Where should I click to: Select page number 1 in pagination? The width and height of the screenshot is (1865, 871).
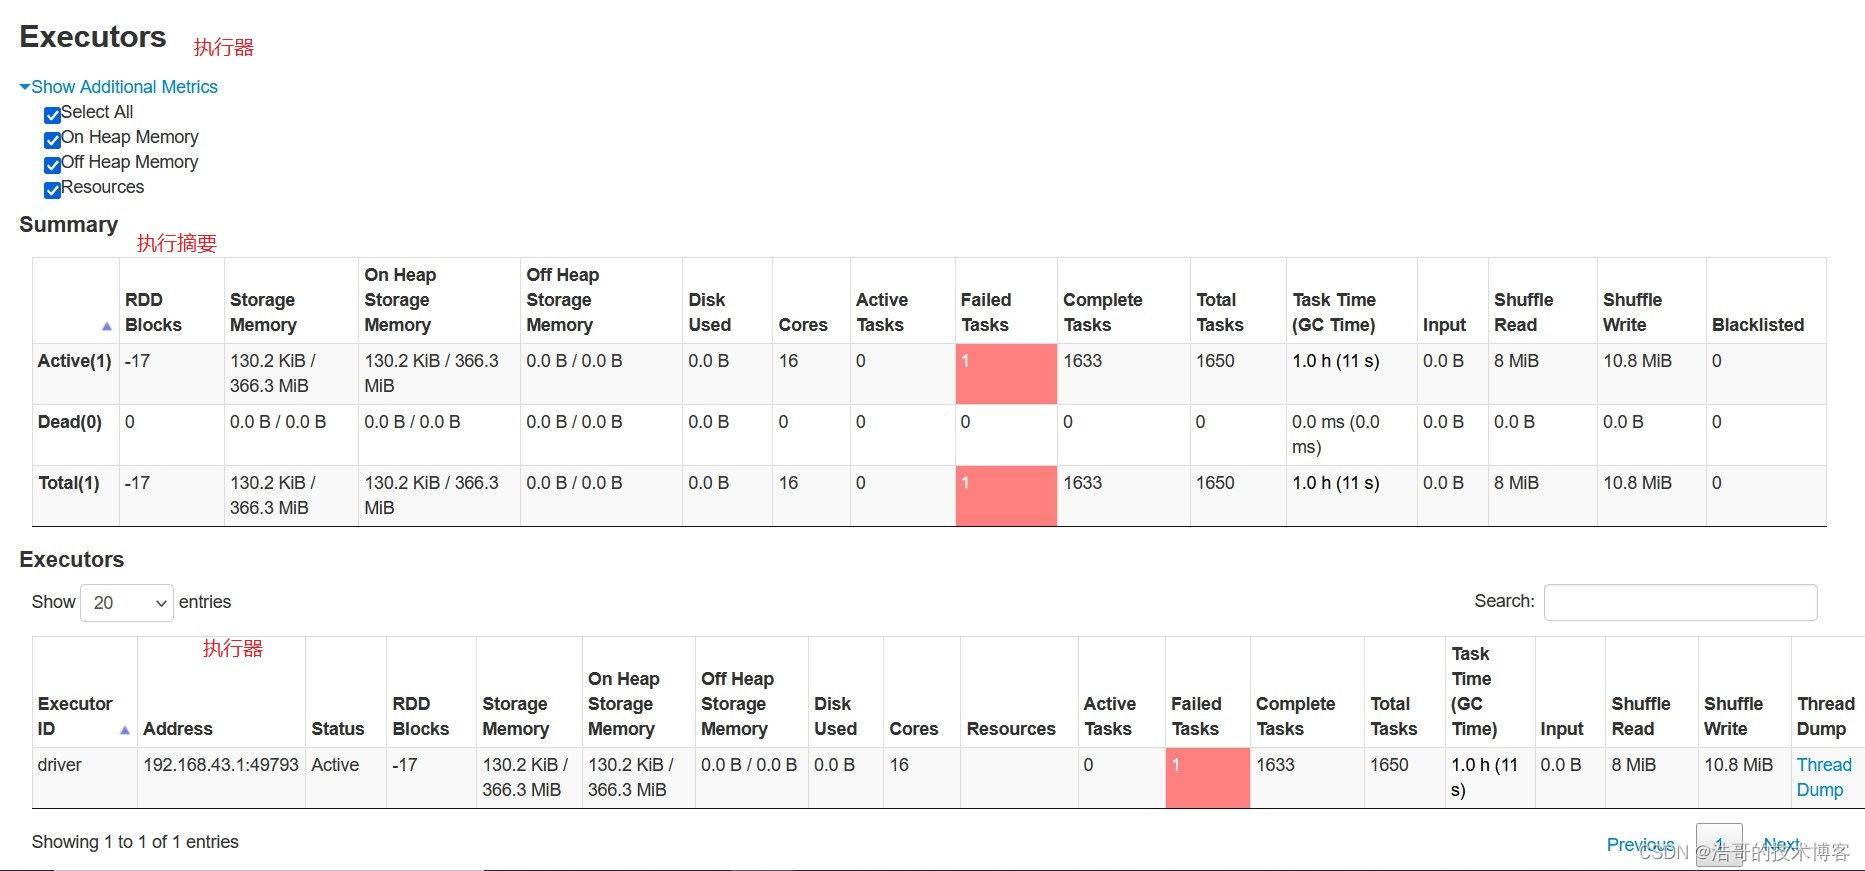tap(1719, 845)
